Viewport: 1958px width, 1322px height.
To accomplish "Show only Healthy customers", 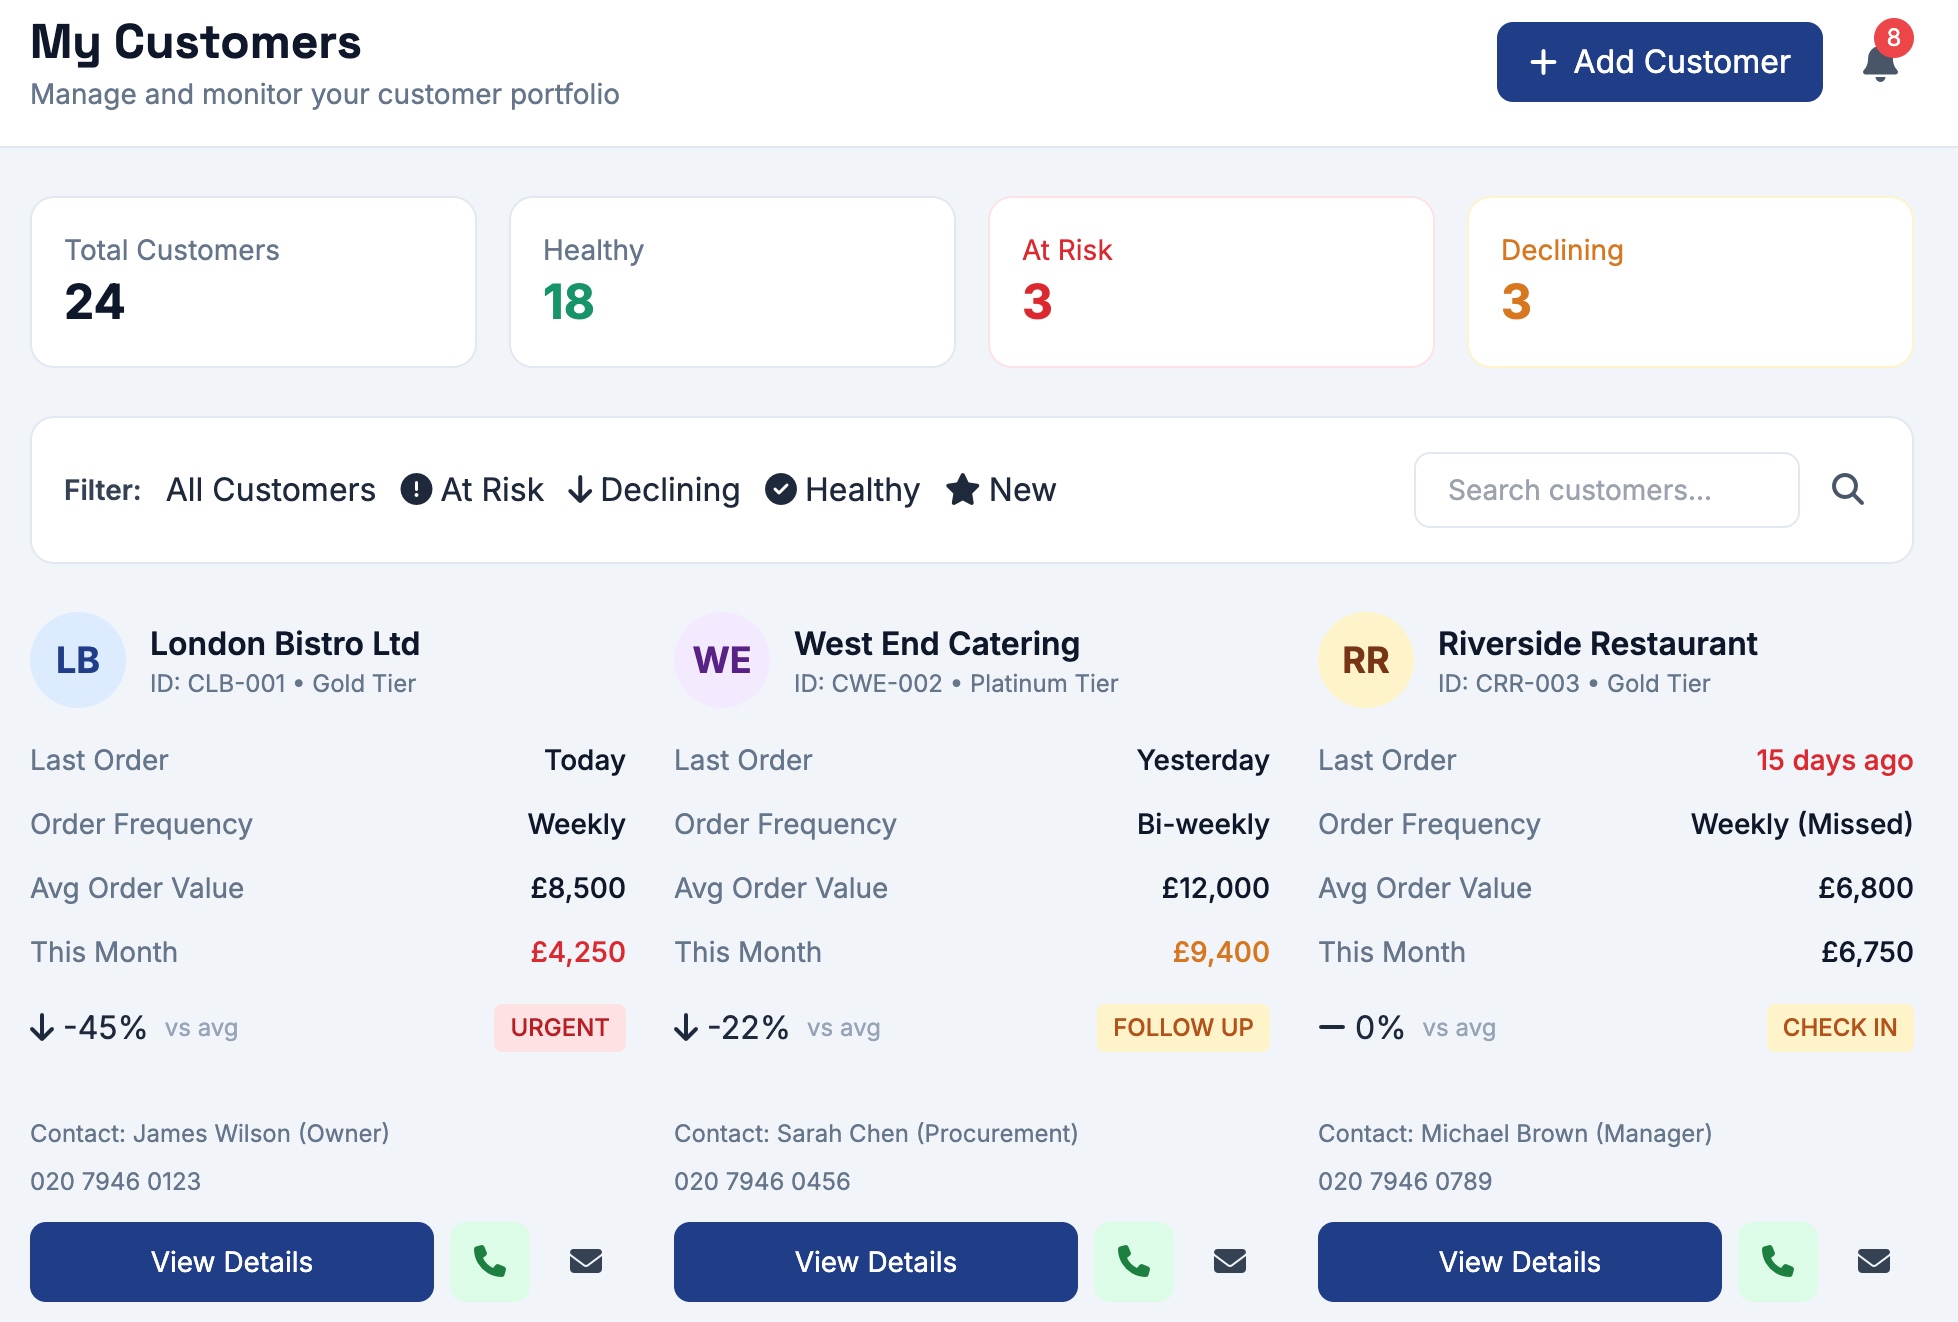I will tap(842, 490).
